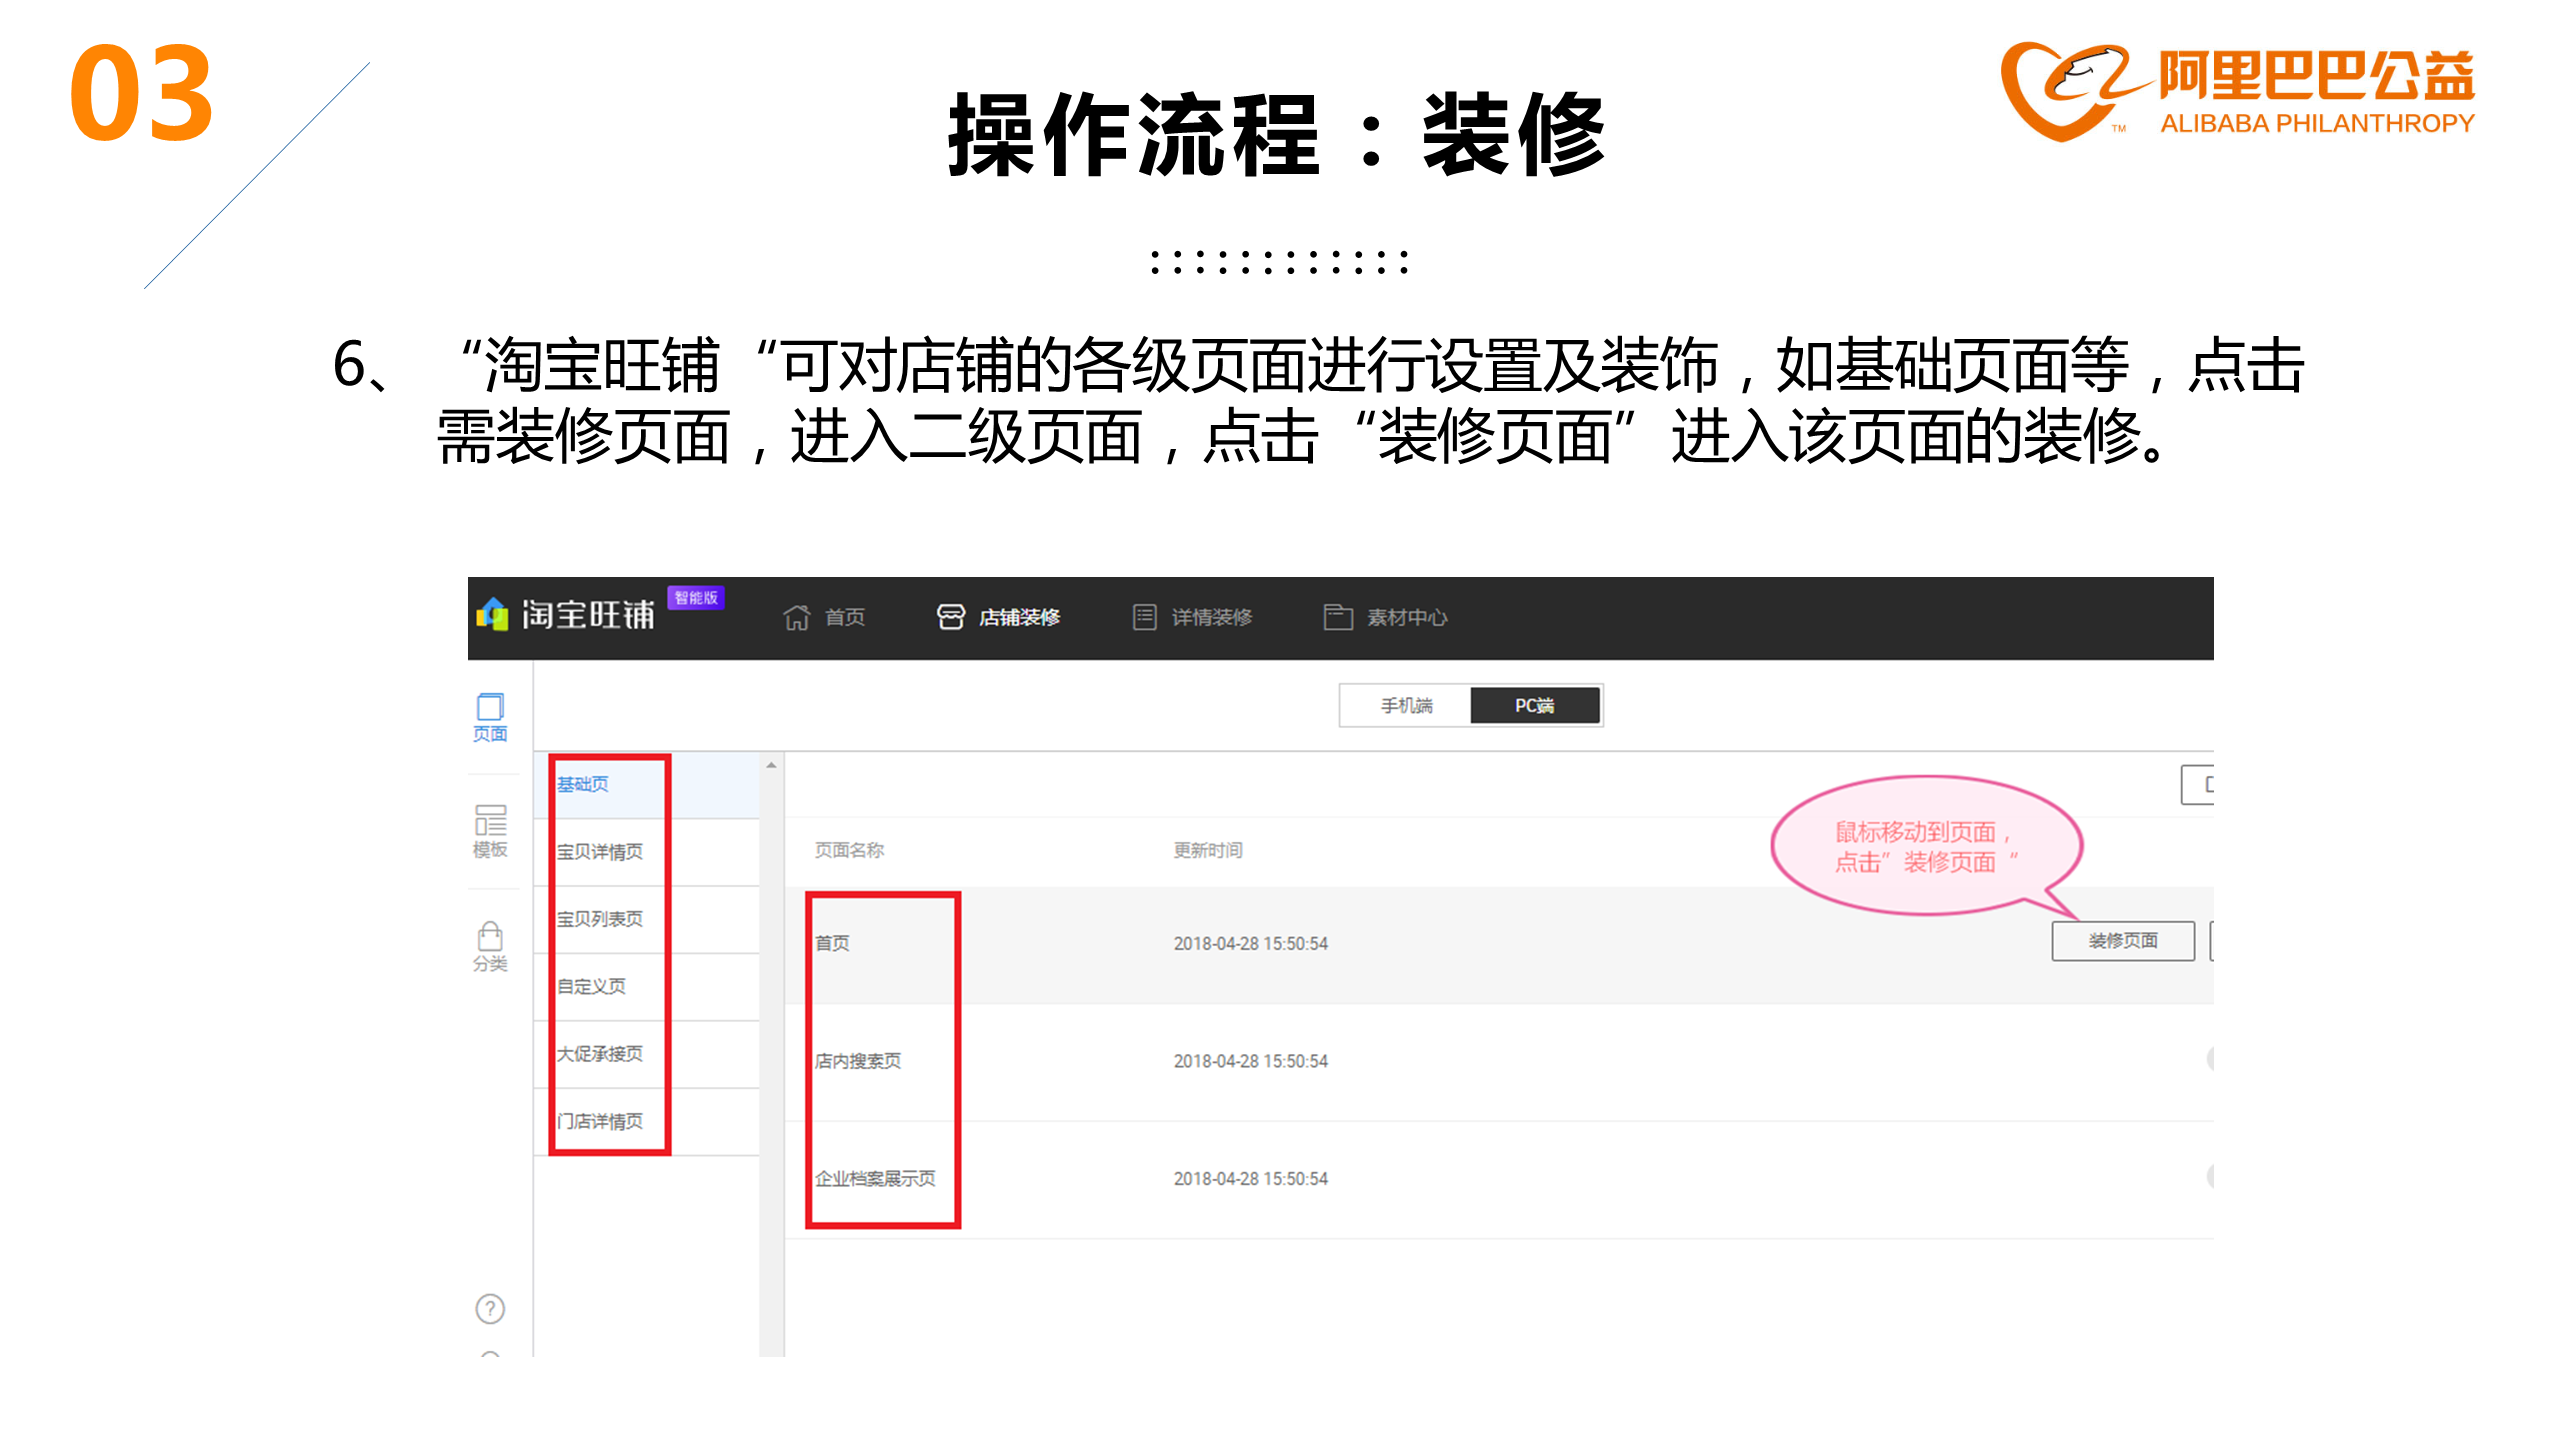Select the 分类 lock-shaped sidebar icon

click(x=490, y=947)
